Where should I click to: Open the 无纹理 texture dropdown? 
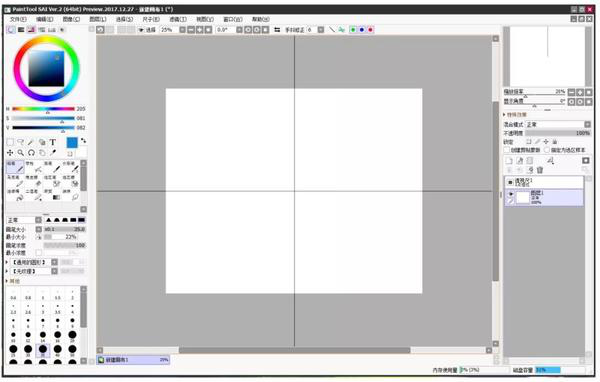(x=54, y=271)
